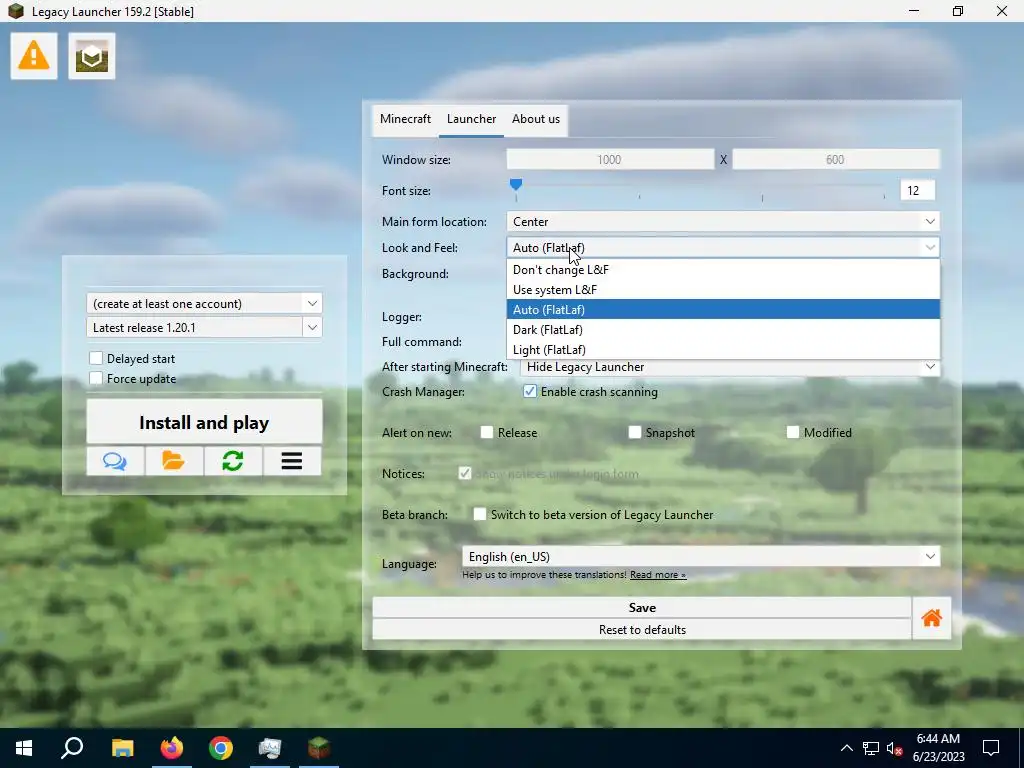Click the green refresh arrows icon
Image resolution: width=1024 pixels, height=768 pixels.
232,461
